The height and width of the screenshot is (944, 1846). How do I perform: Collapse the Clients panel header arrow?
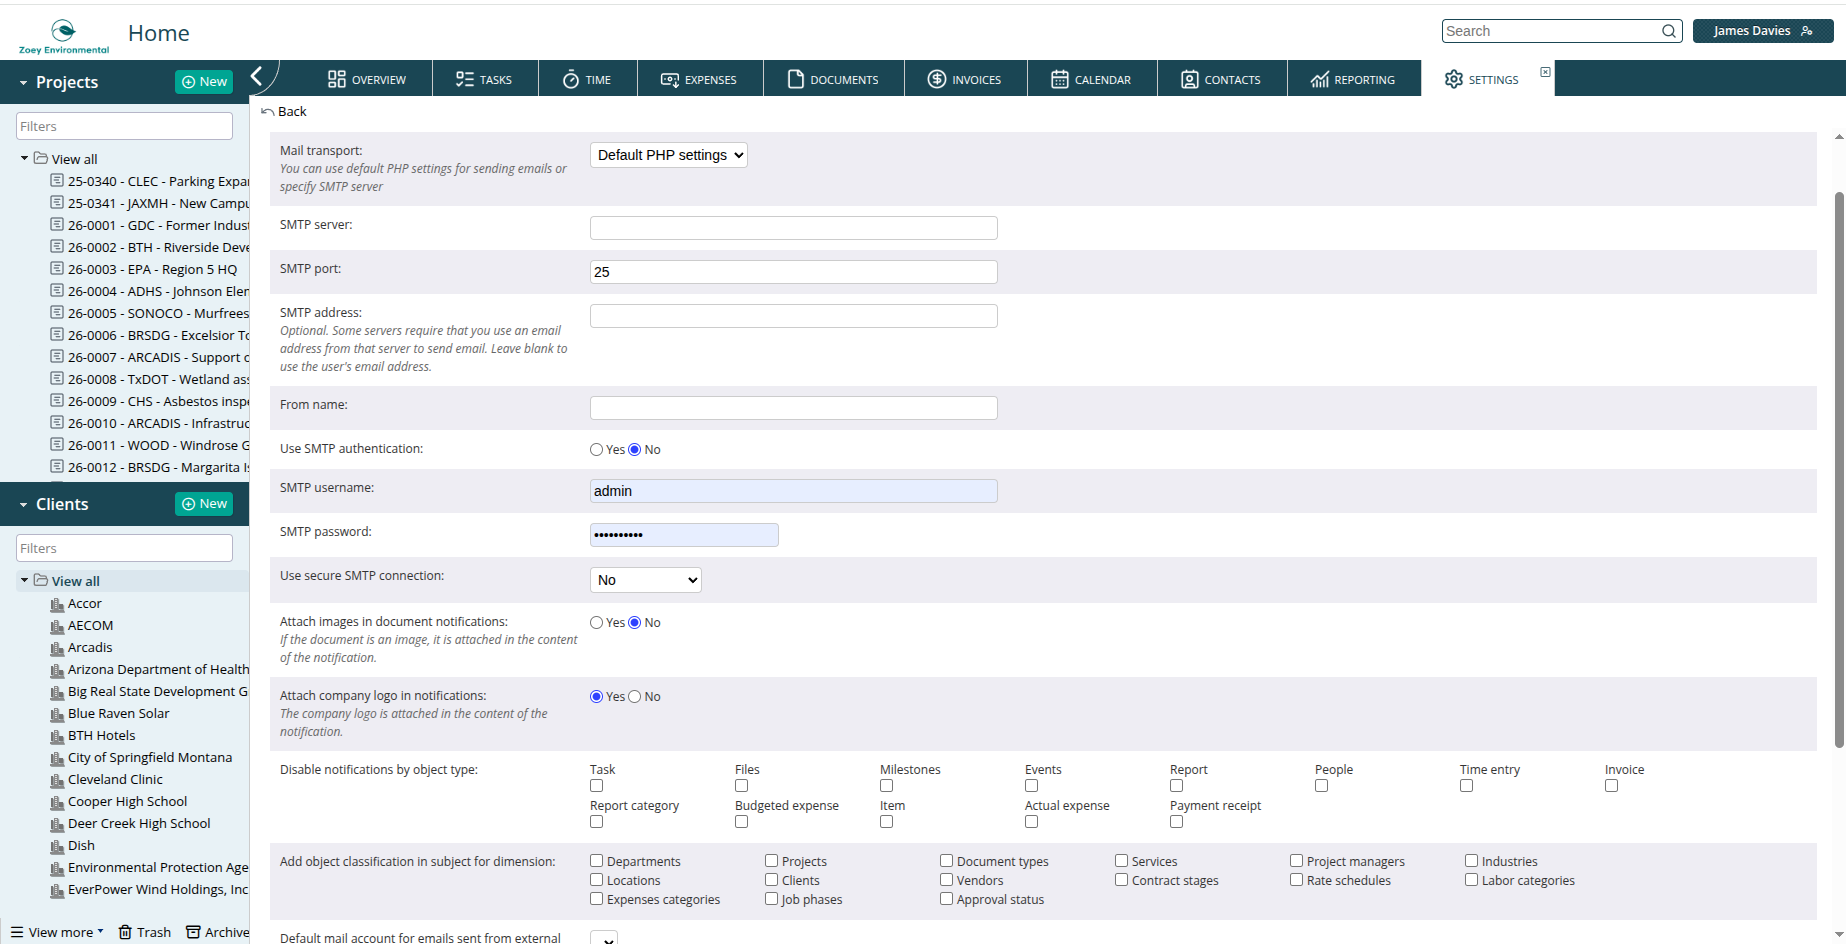[x=23, y=505]
